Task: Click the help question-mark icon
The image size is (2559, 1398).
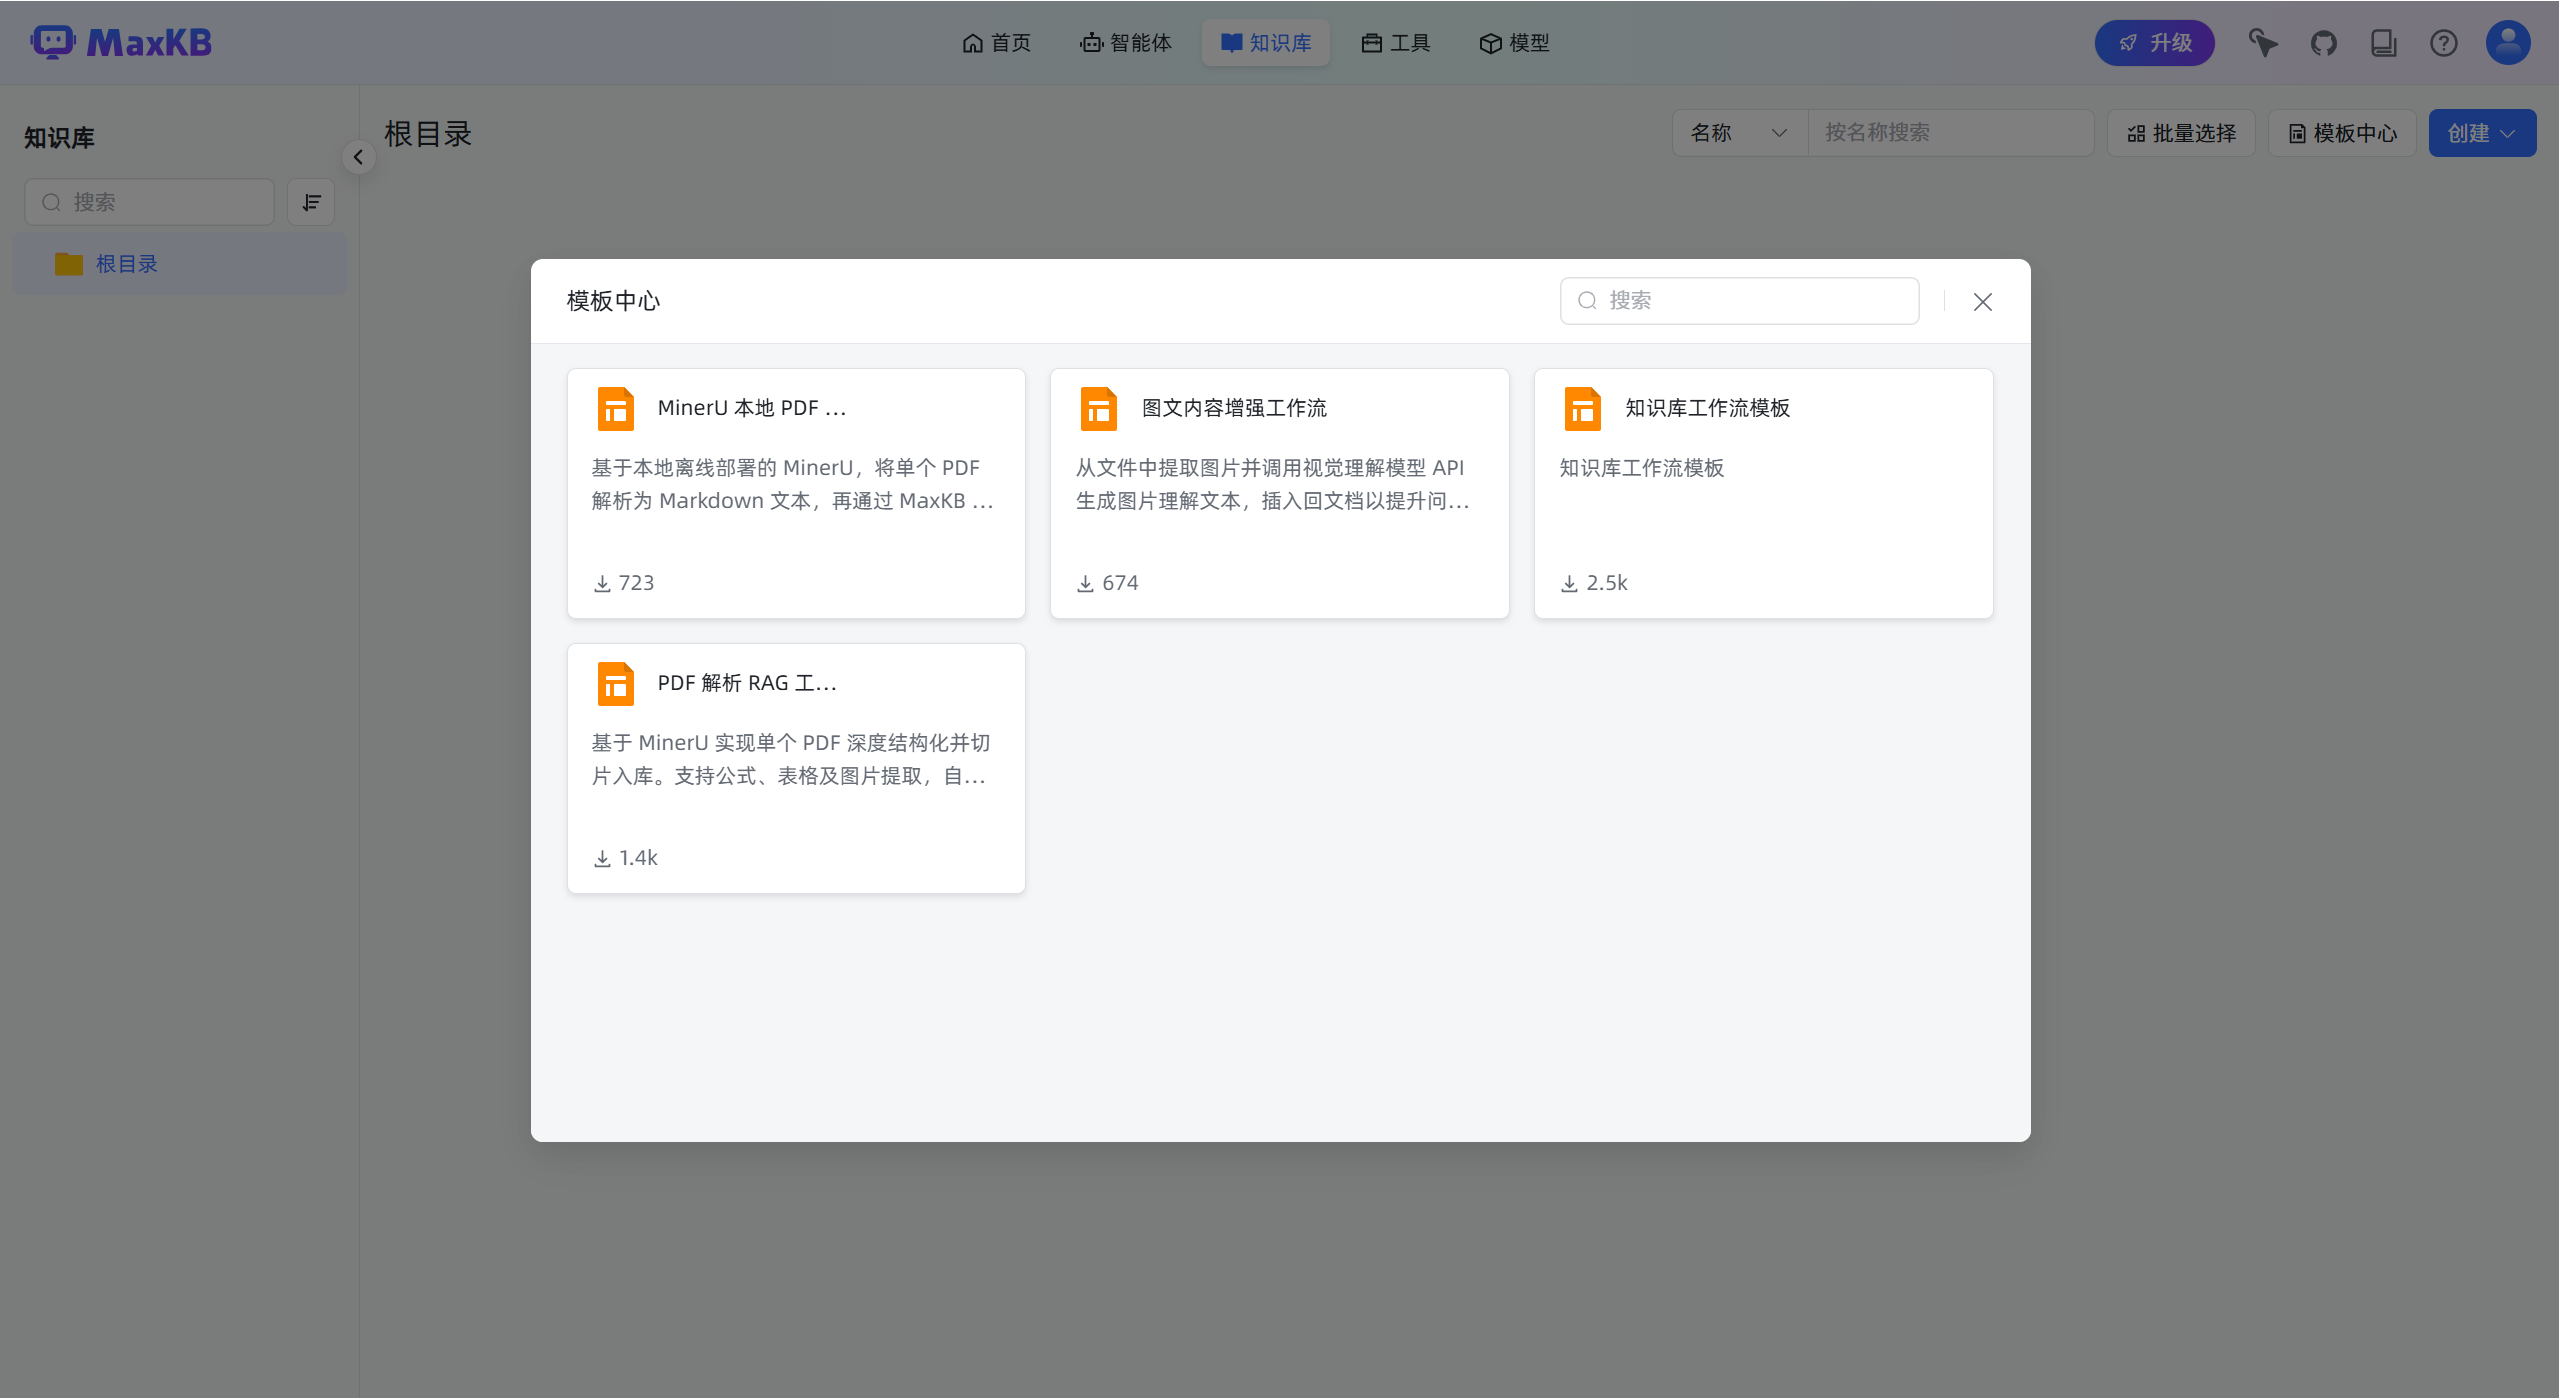Action: click(2444, 43)
